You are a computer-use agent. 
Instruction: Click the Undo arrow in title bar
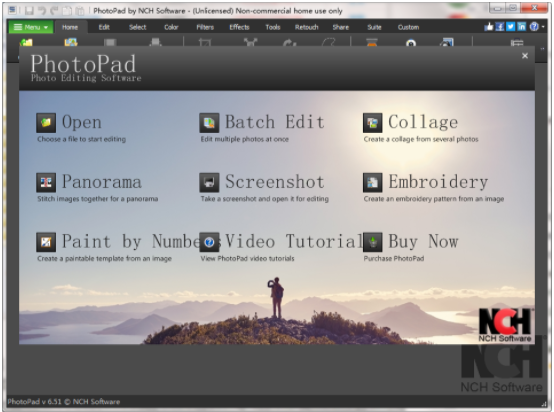(x=42, y=11)
